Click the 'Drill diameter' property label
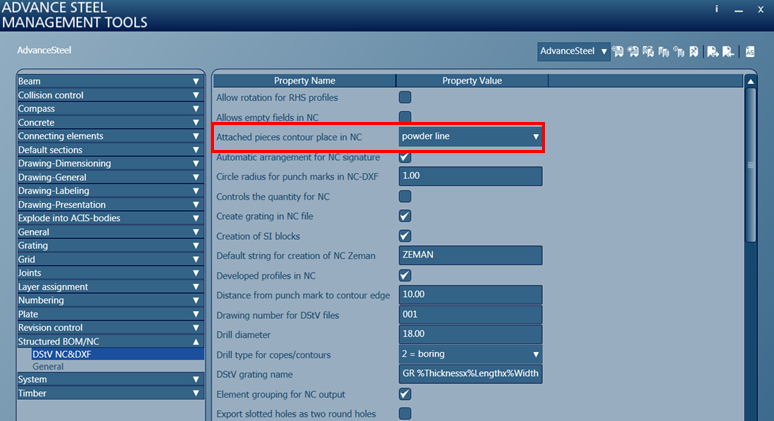This screenshot has width=774, height=421. coord(243,335)
